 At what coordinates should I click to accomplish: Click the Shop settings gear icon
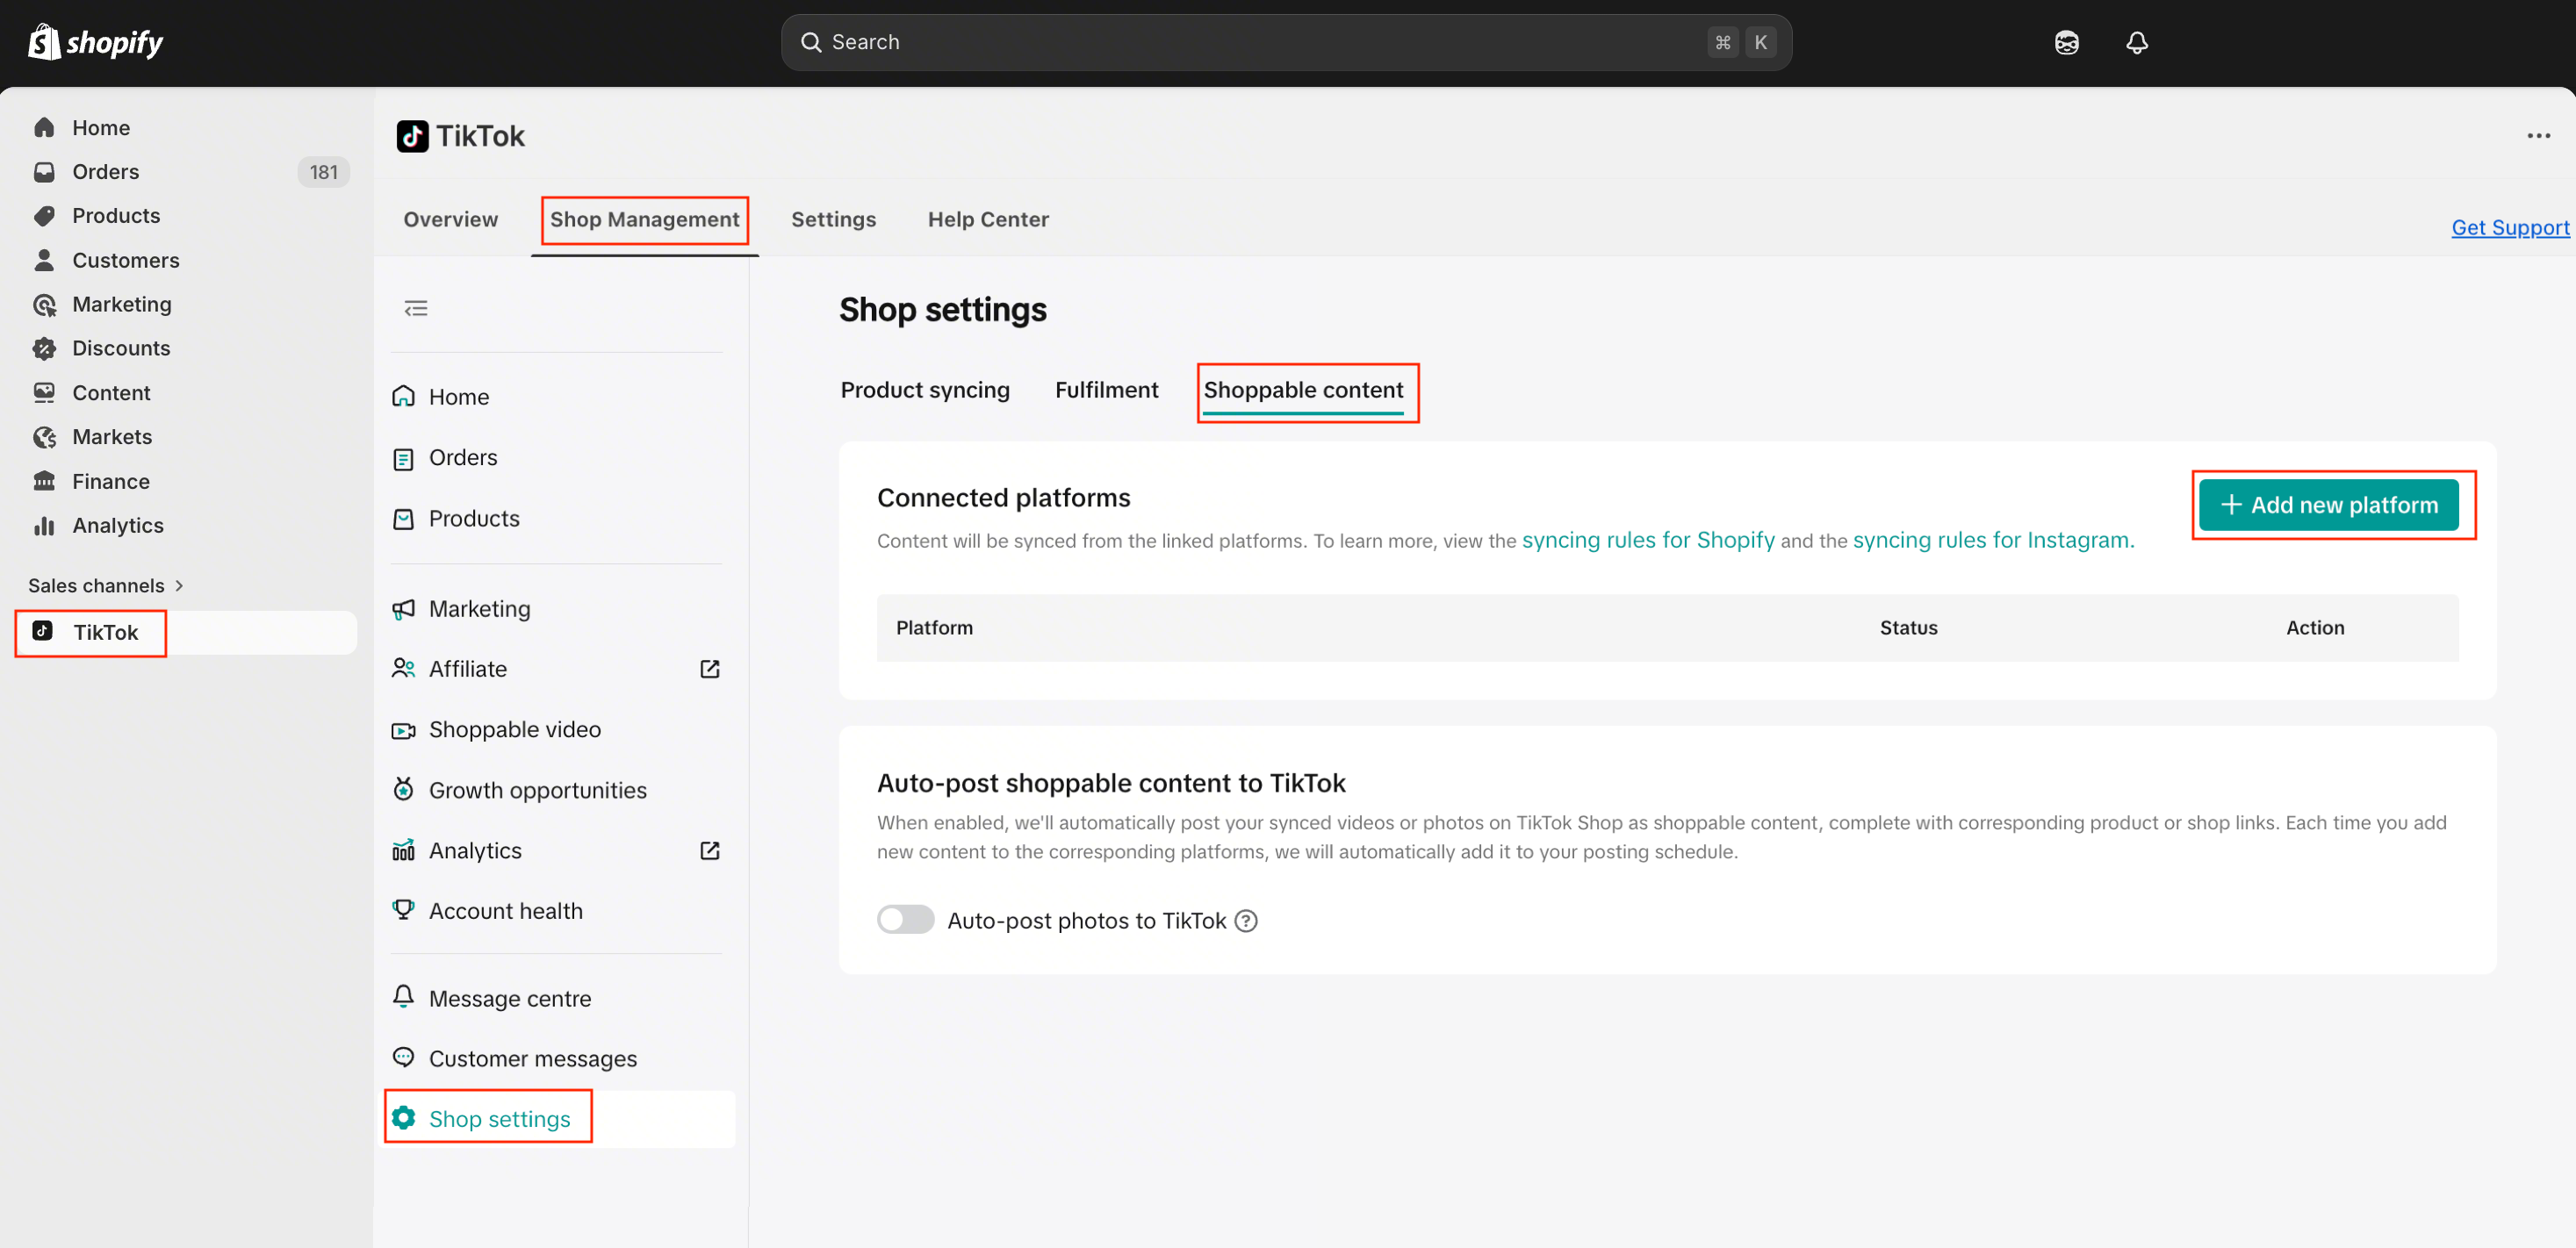tap(403, 1118)
